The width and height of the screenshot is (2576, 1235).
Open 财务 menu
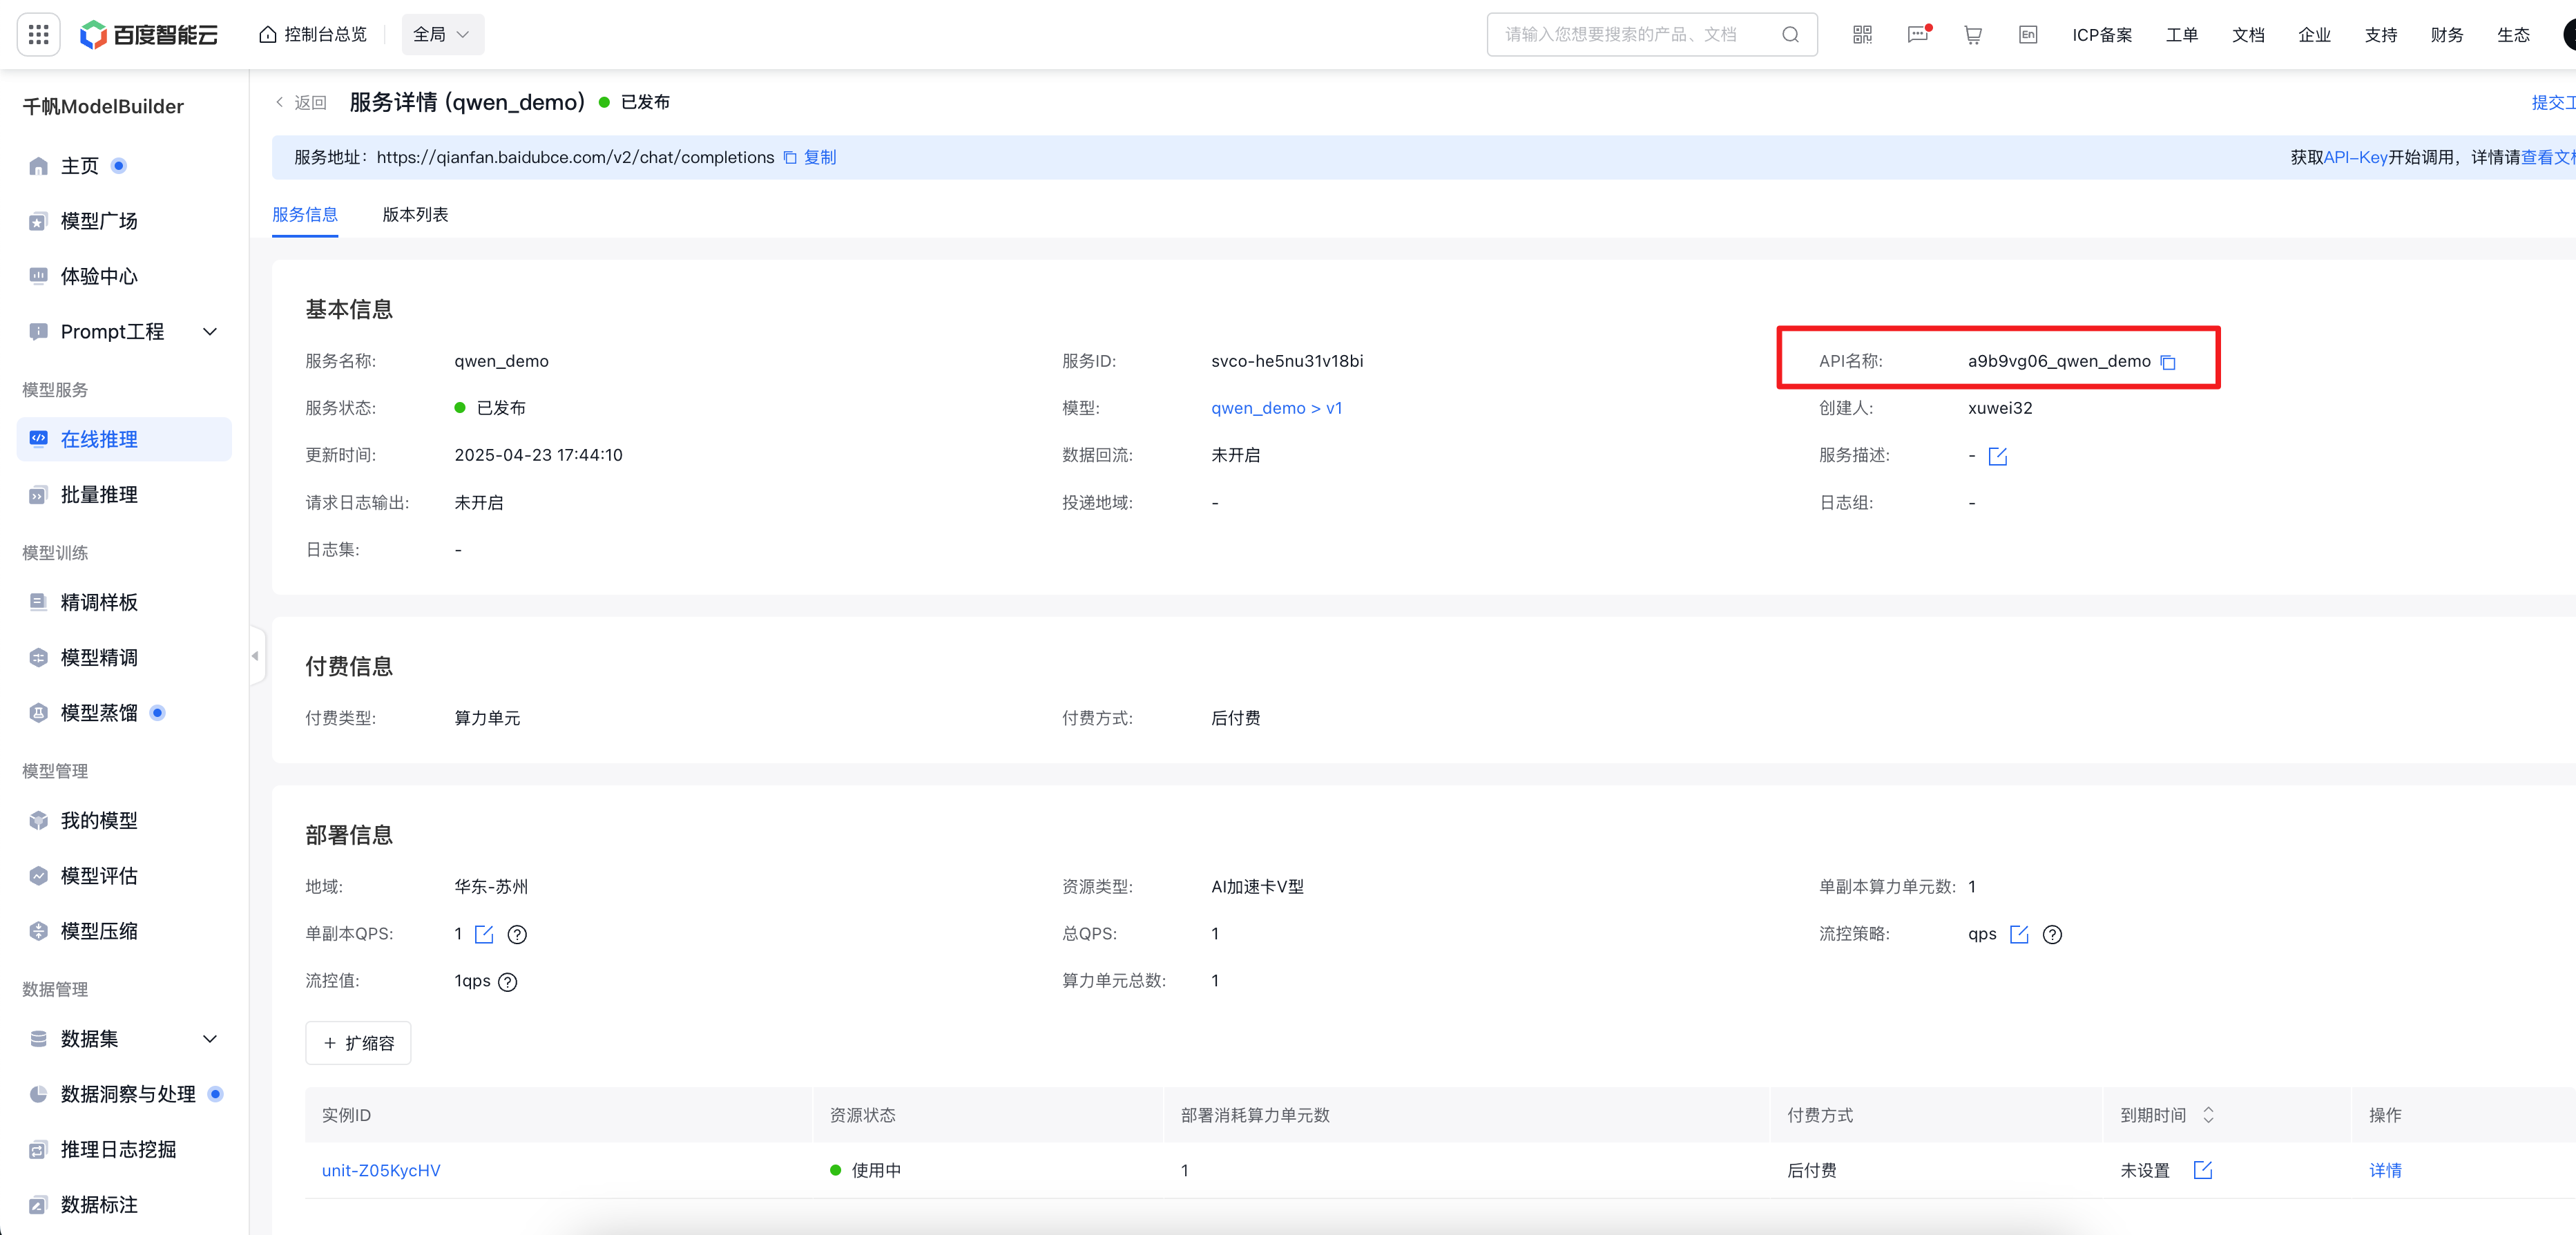click(x=2447, y=35)
